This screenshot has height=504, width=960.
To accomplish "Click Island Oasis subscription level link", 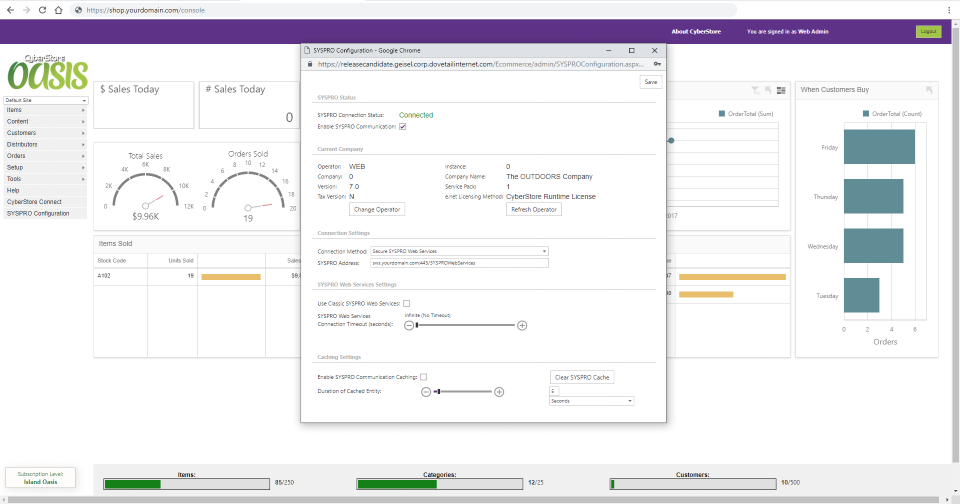I will [40, 482].
